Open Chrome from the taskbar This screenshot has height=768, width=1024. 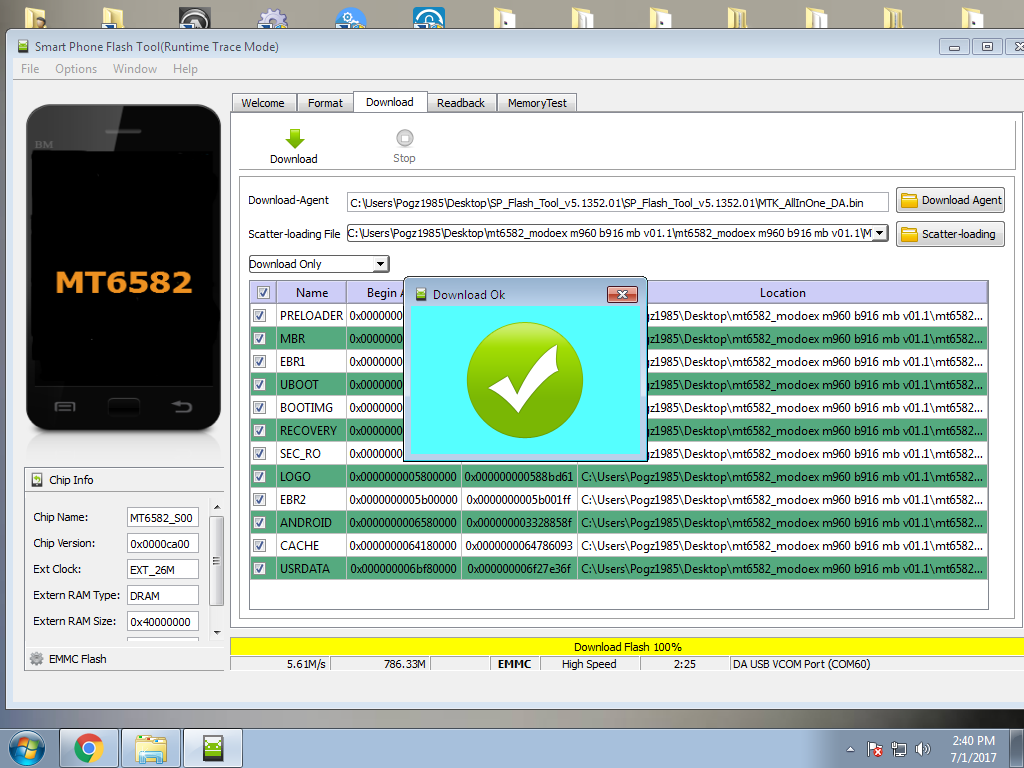pyautogui.click(x=89, y=747)
